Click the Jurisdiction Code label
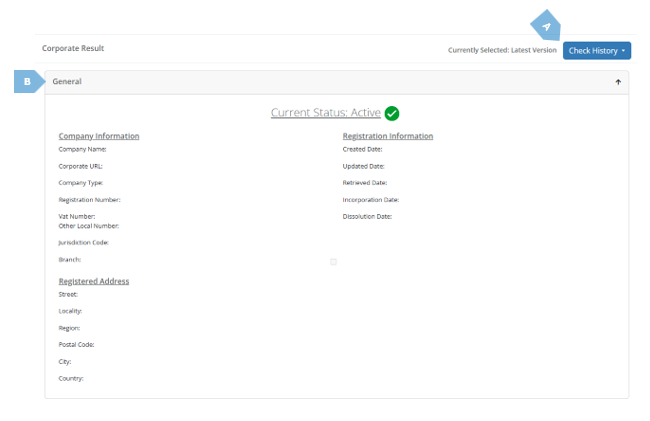Image resolution: width=650 pixels, height=421 pixels. [83, 242]
